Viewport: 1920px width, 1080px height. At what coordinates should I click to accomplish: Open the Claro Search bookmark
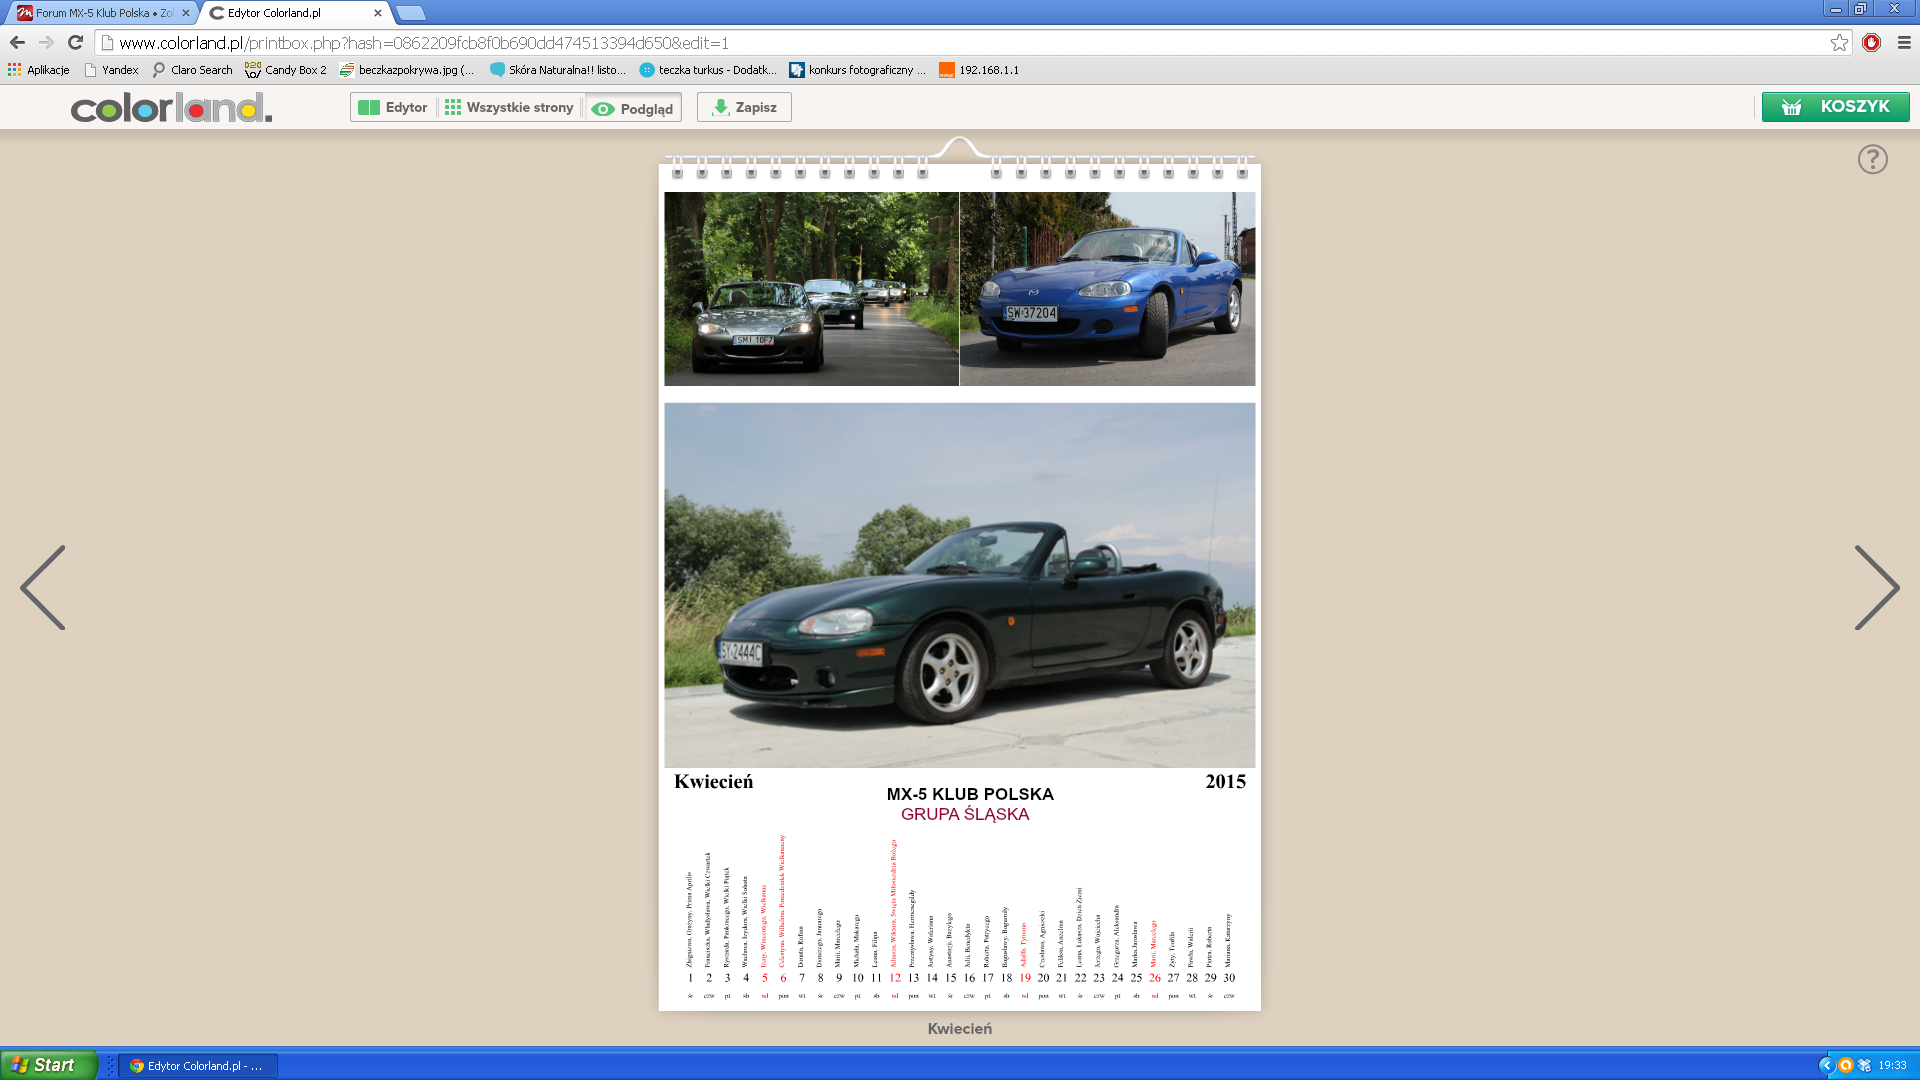coord(192,70)
